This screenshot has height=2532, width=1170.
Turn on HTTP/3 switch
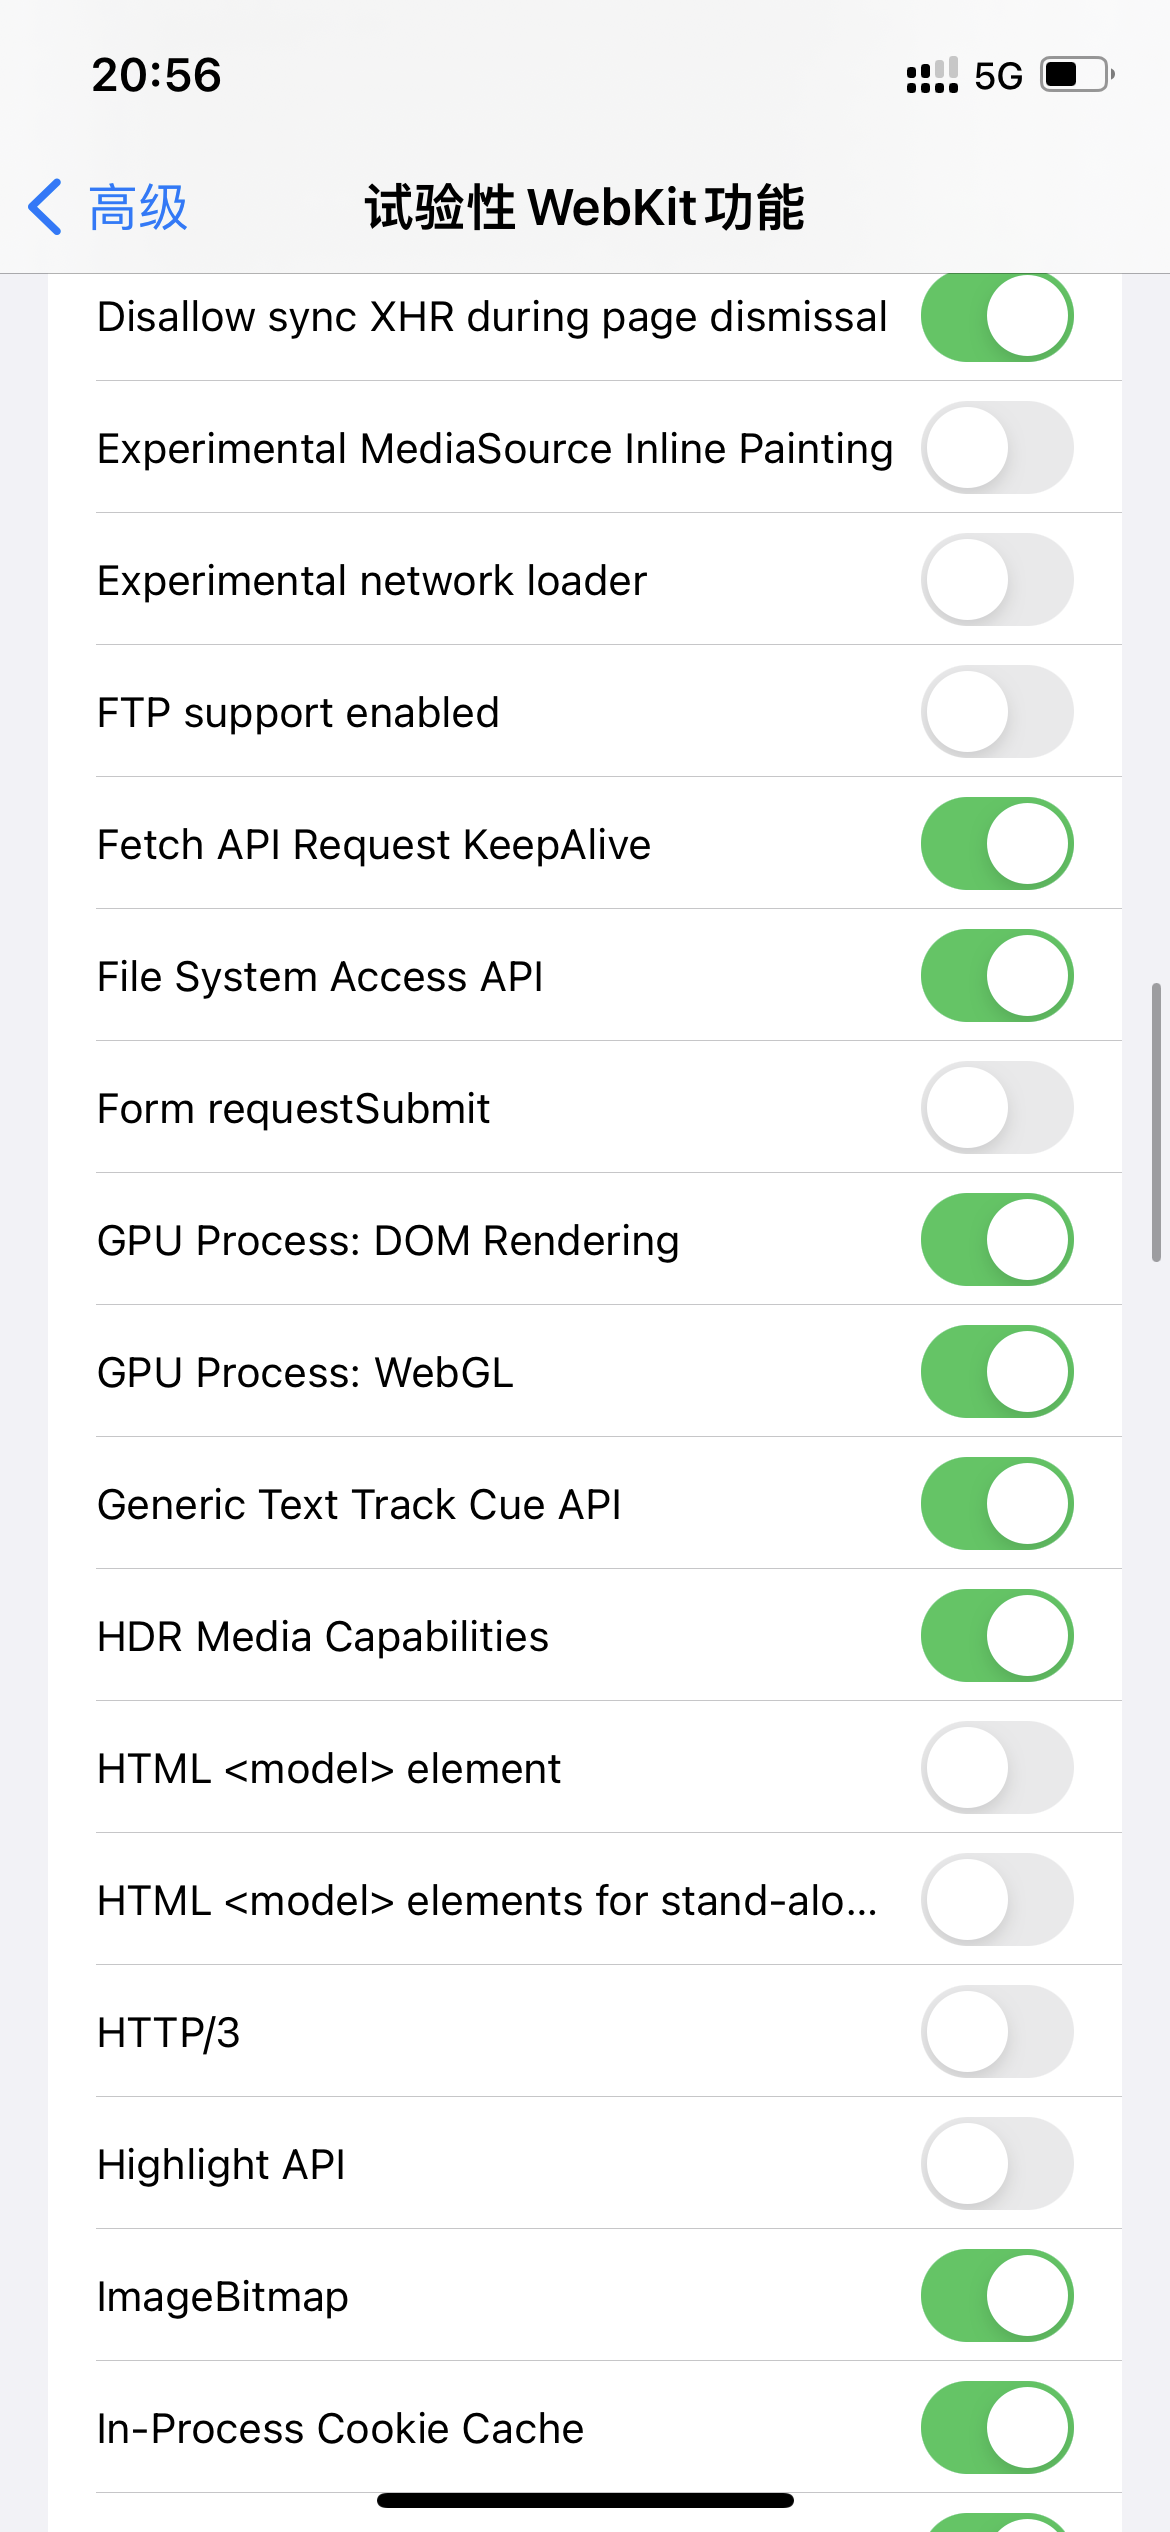tap(996, 2032)
